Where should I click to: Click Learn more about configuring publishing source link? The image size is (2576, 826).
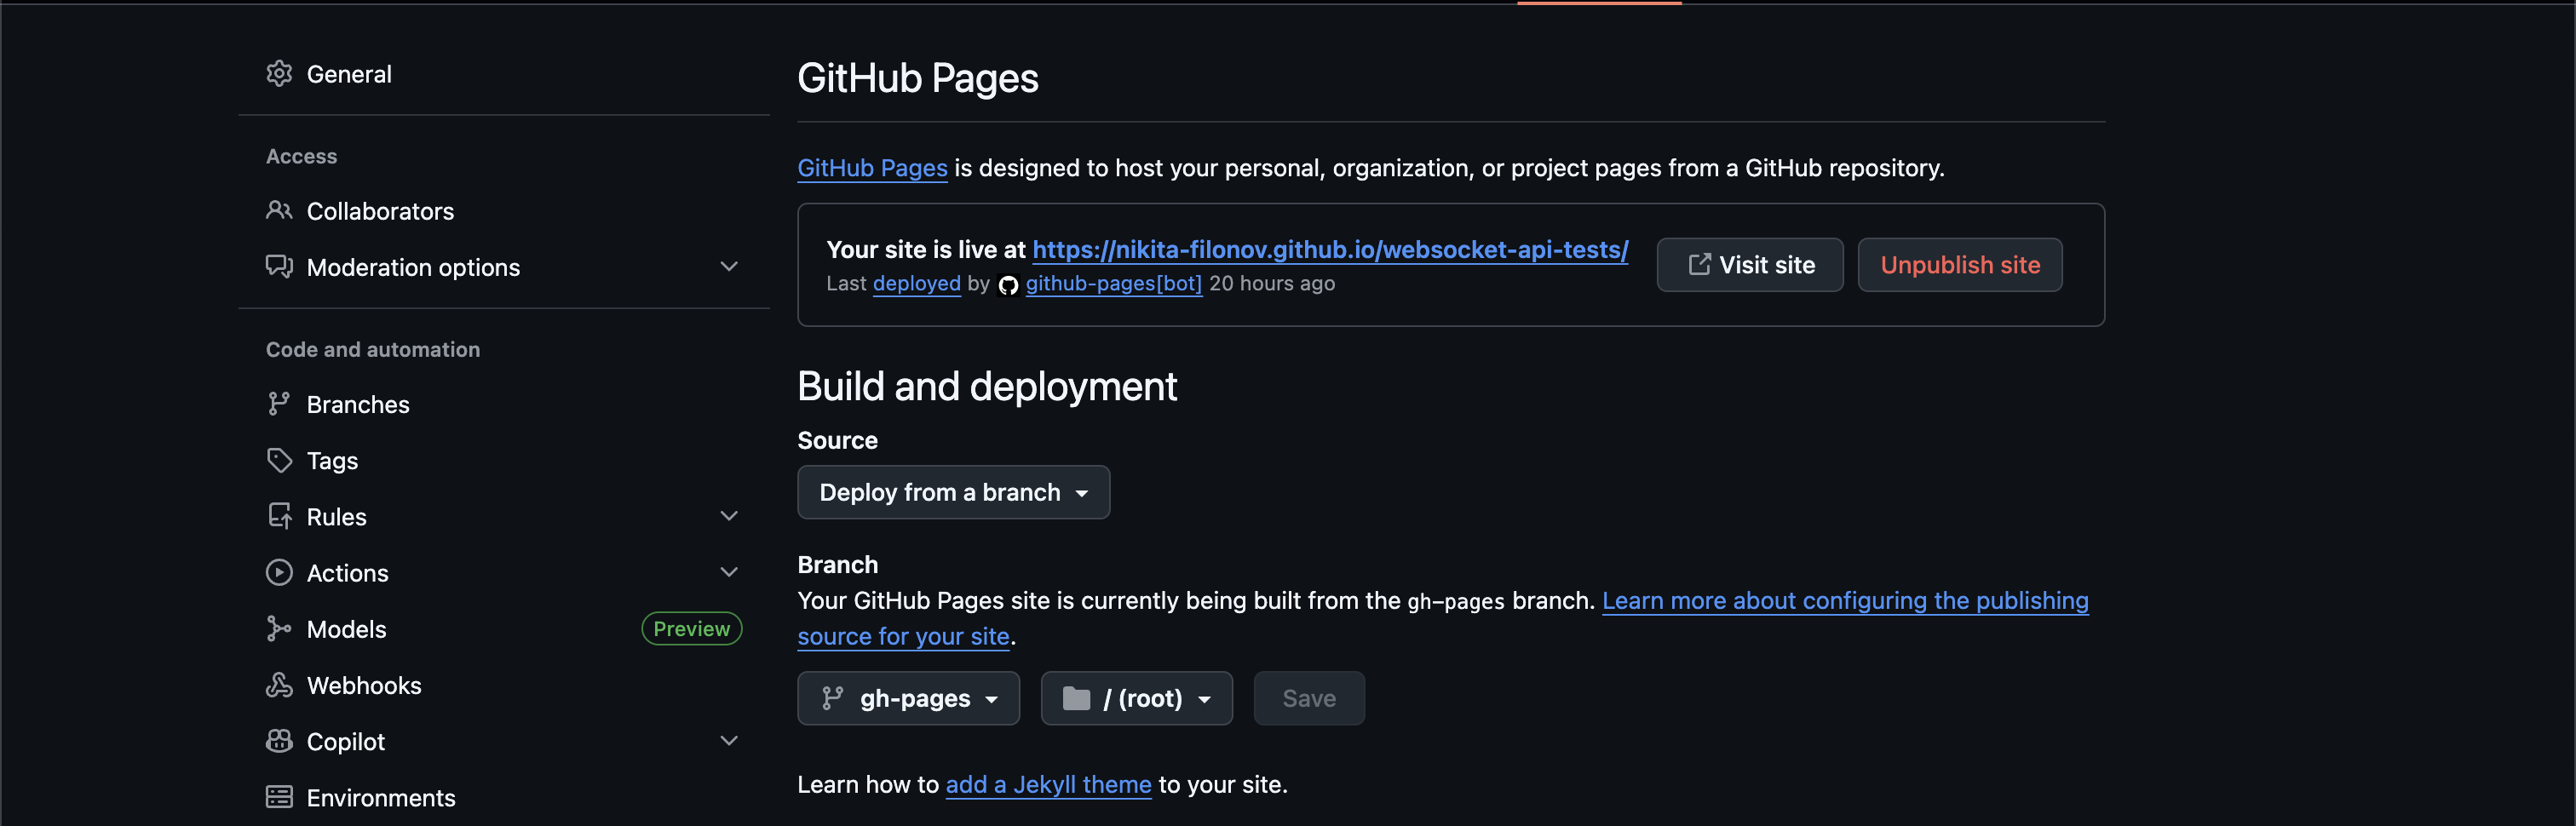(1845, 600)
